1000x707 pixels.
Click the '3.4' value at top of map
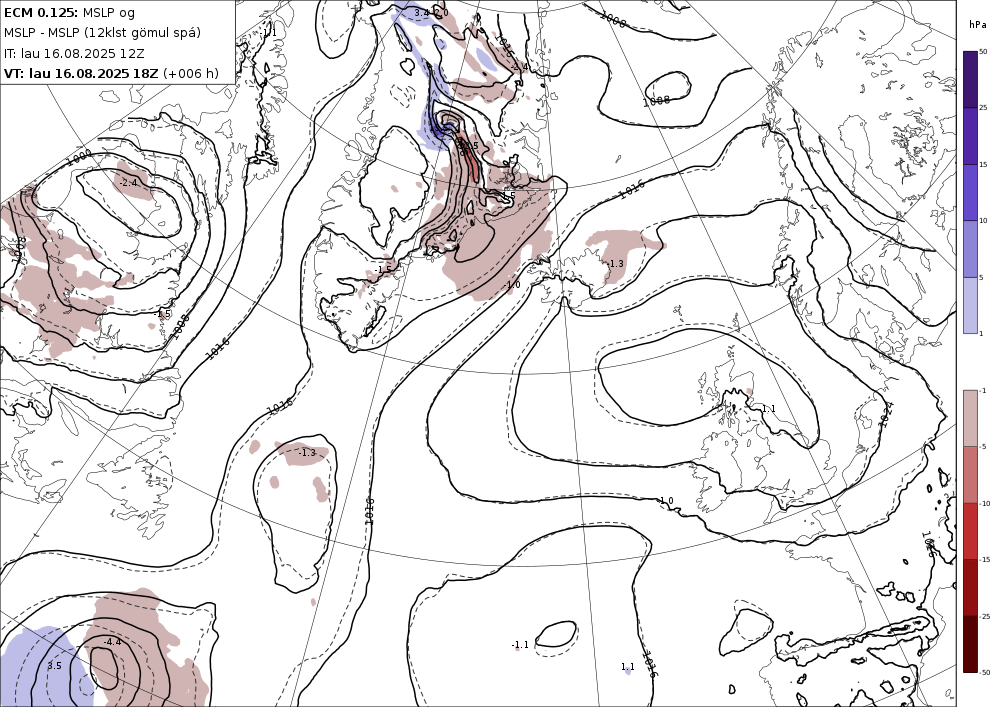(x=422, y=13)
